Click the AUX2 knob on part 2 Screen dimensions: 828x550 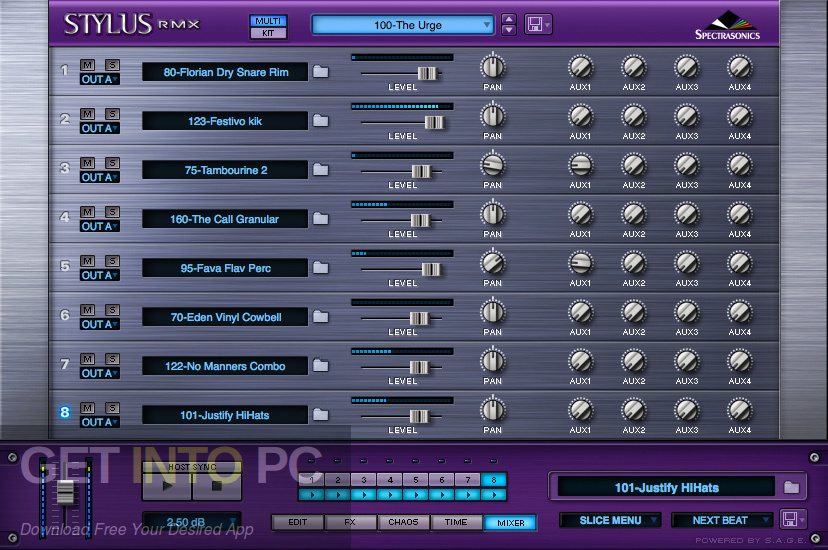pyautogui.click(x=634, y=116)
